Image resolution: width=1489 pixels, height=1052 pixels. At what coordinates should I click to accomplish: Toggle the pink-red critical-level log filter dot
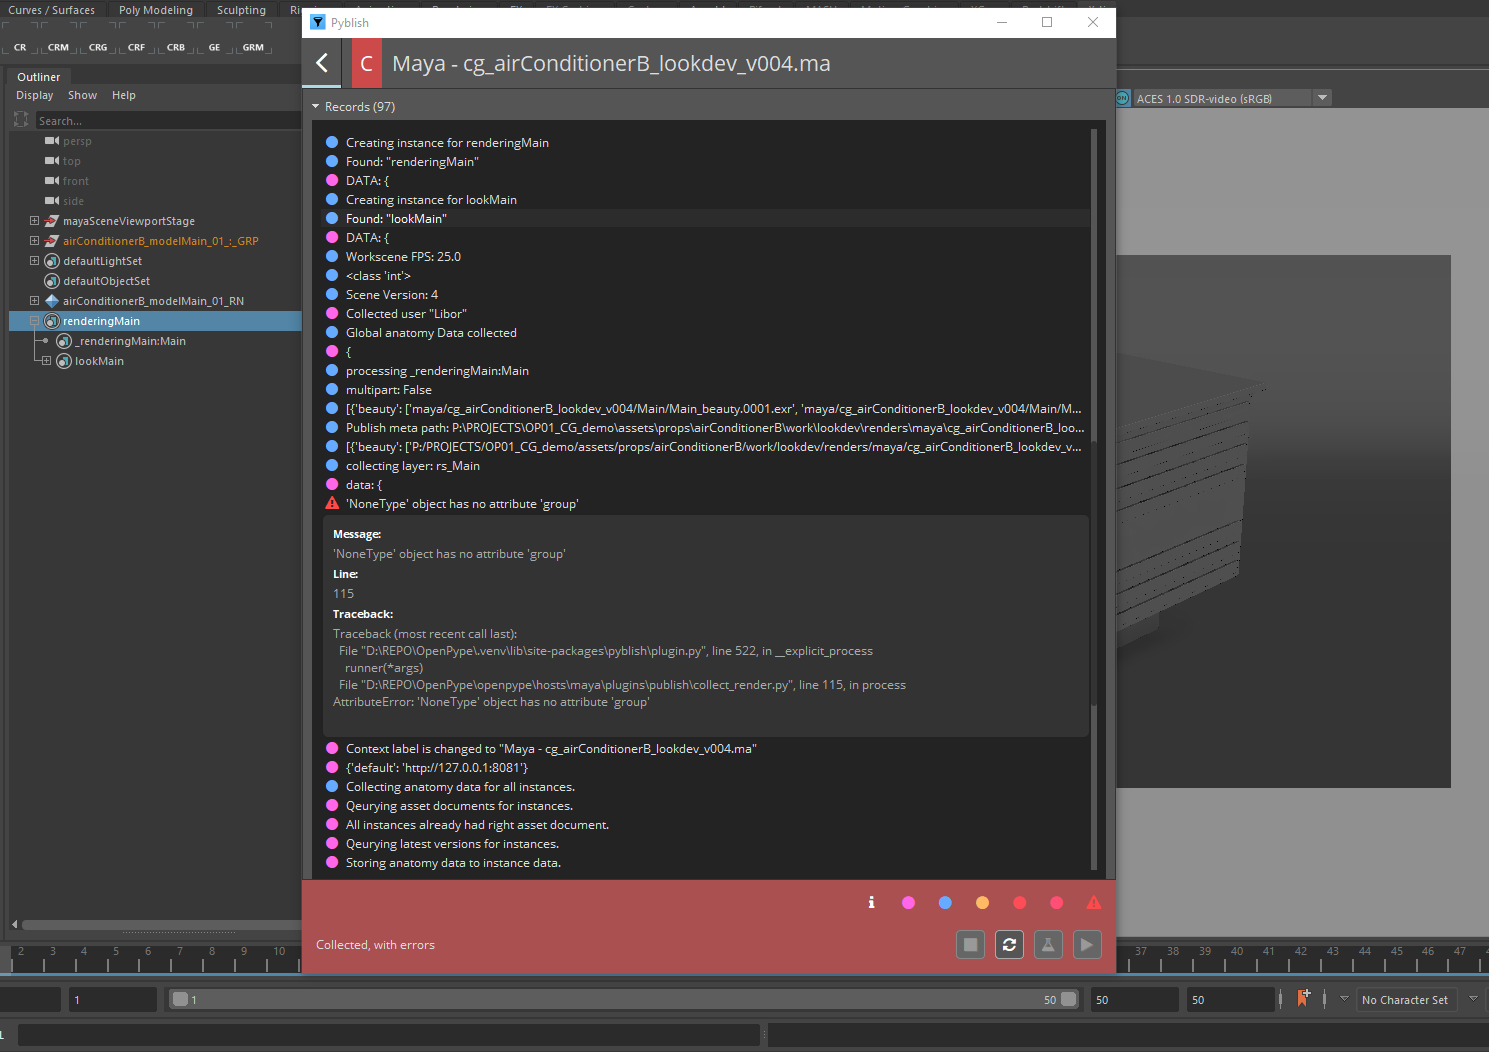tap(1056, 902)
